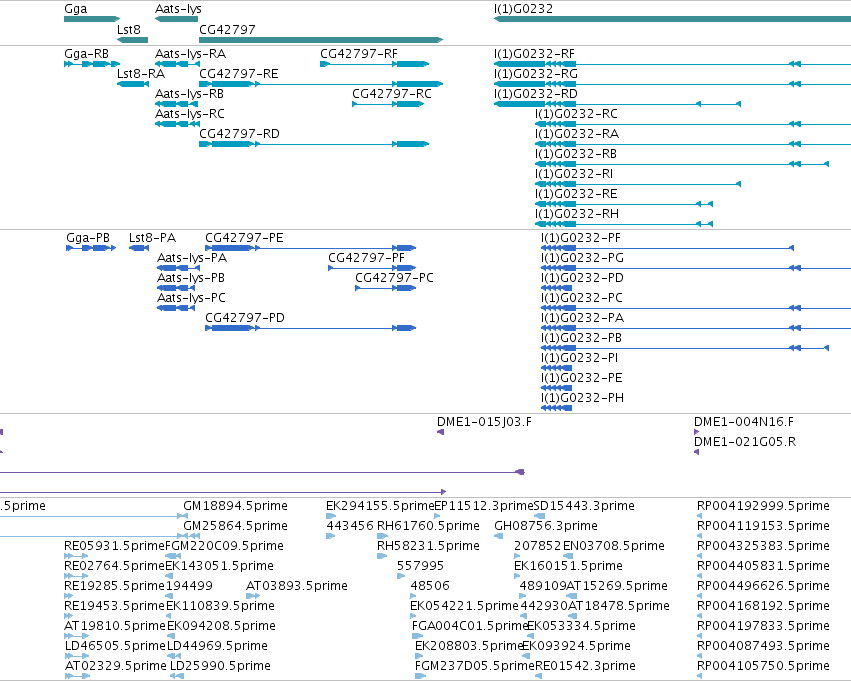The height and width of the screenshot is (681, 851).
Task: Click the l(1)G0232-PG protein label
Action: [x=582, y=258]
